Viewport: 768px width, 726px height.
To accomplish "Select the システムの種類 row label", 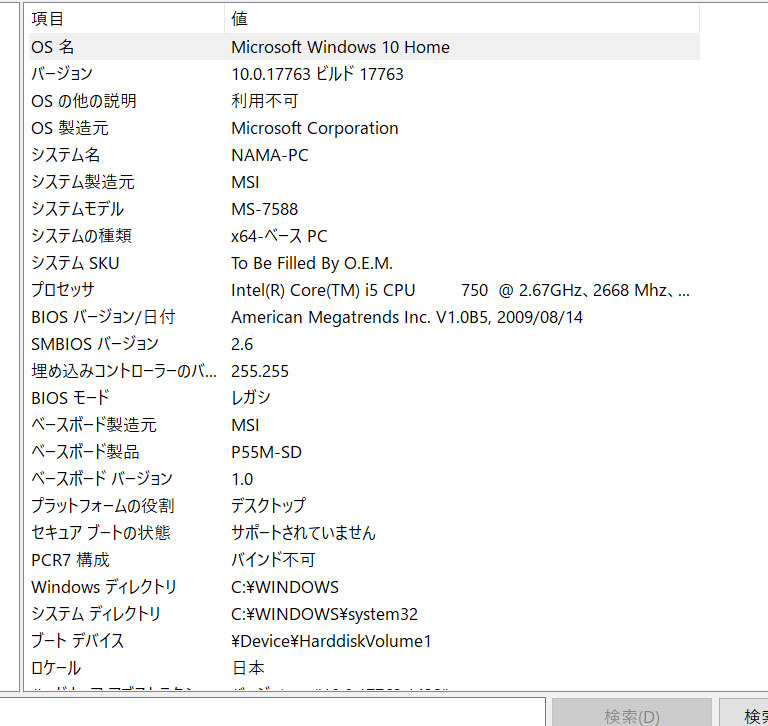I will [x=81, y=236].
